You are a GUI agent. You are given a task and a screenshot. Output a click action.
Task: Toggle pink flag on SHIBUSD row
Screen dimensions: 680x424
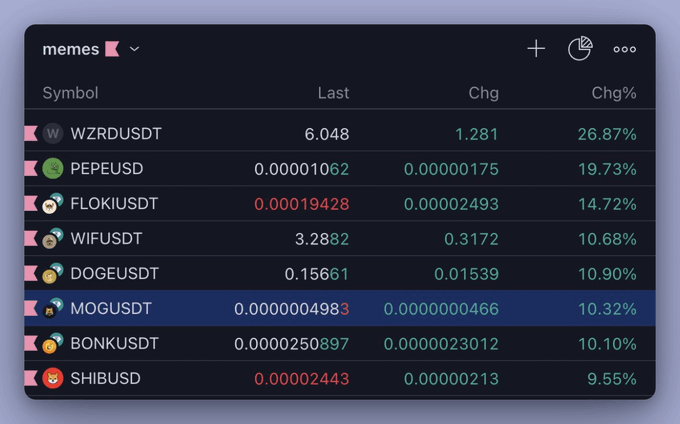click(31, 378)
